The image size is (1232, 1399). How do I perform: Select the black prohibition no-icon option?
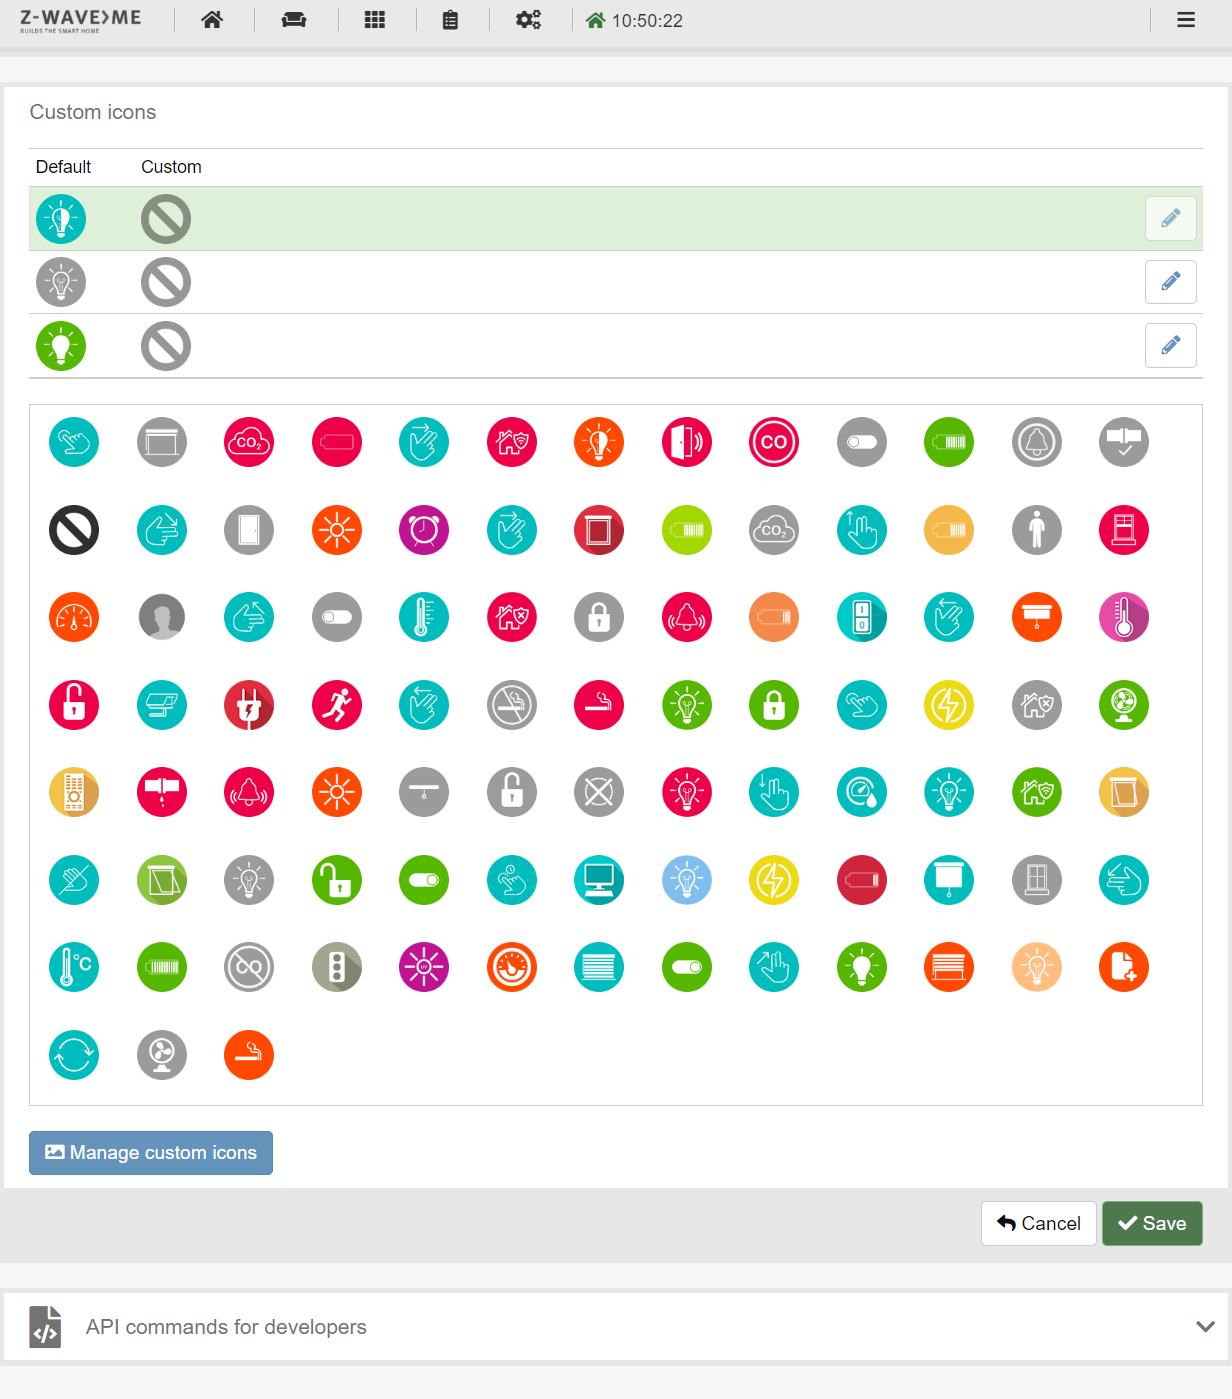click(74, 531)
